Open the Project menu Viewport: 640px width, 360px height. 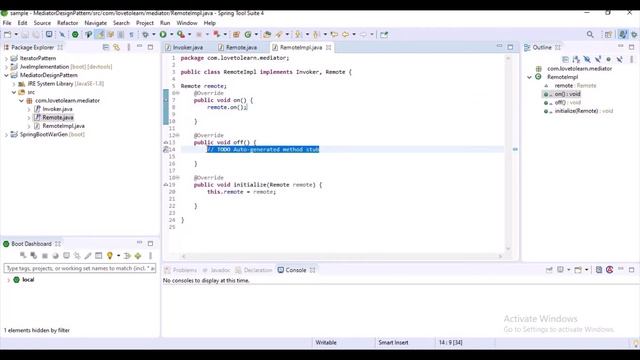click(x=144, y=23)
